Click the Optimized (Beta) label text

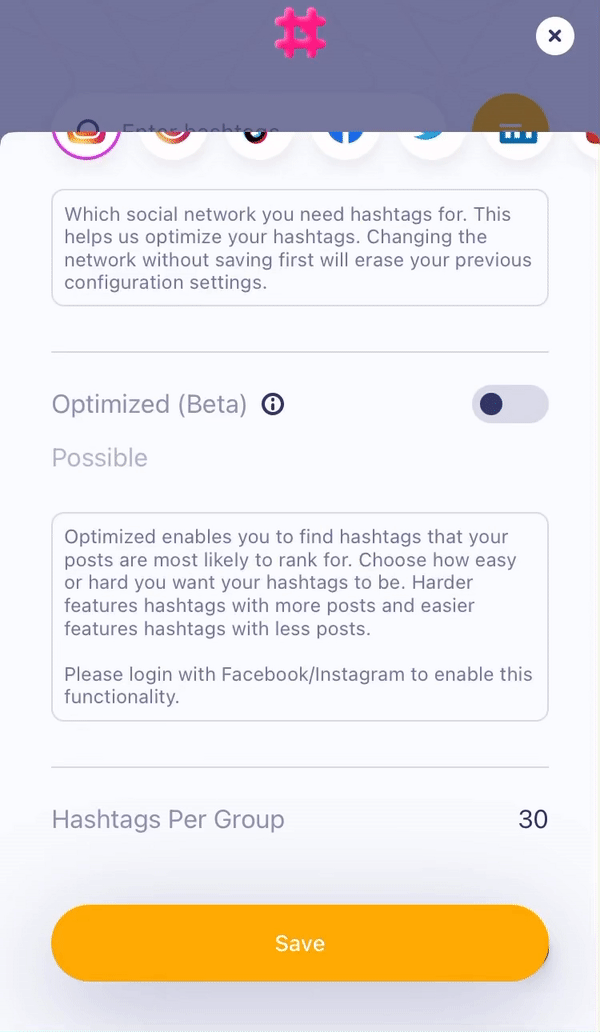pos(150,404)
